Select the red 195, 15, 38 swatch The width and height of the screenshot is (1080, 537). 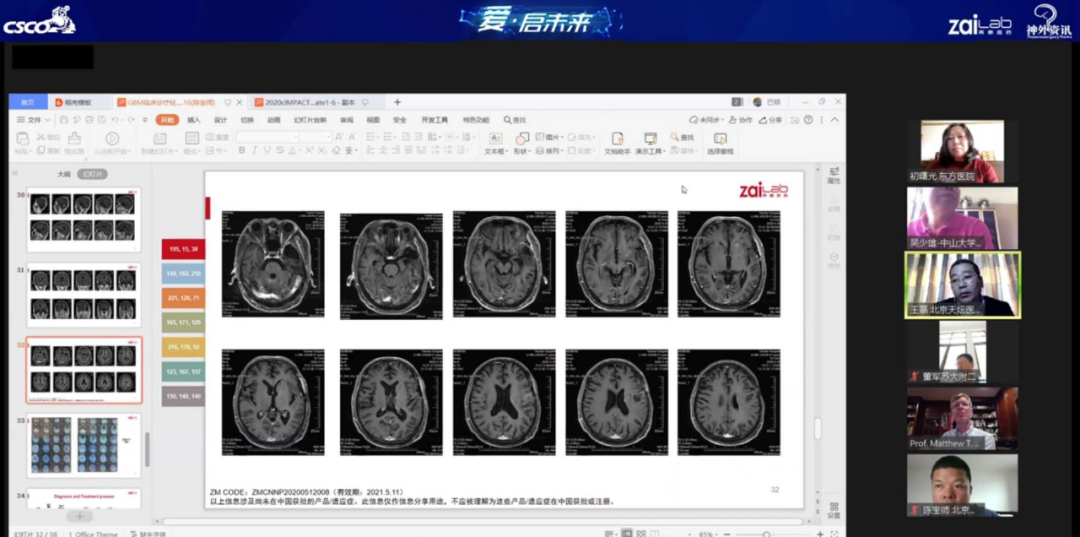tap(183, 248)
